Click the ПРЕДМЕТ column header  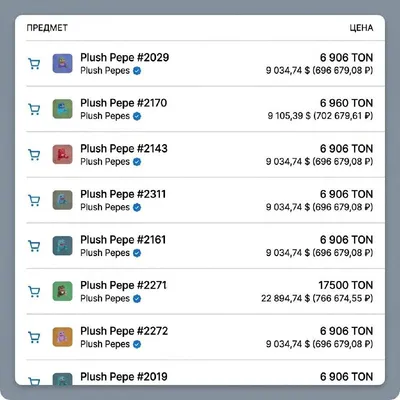tap(47, 28)
